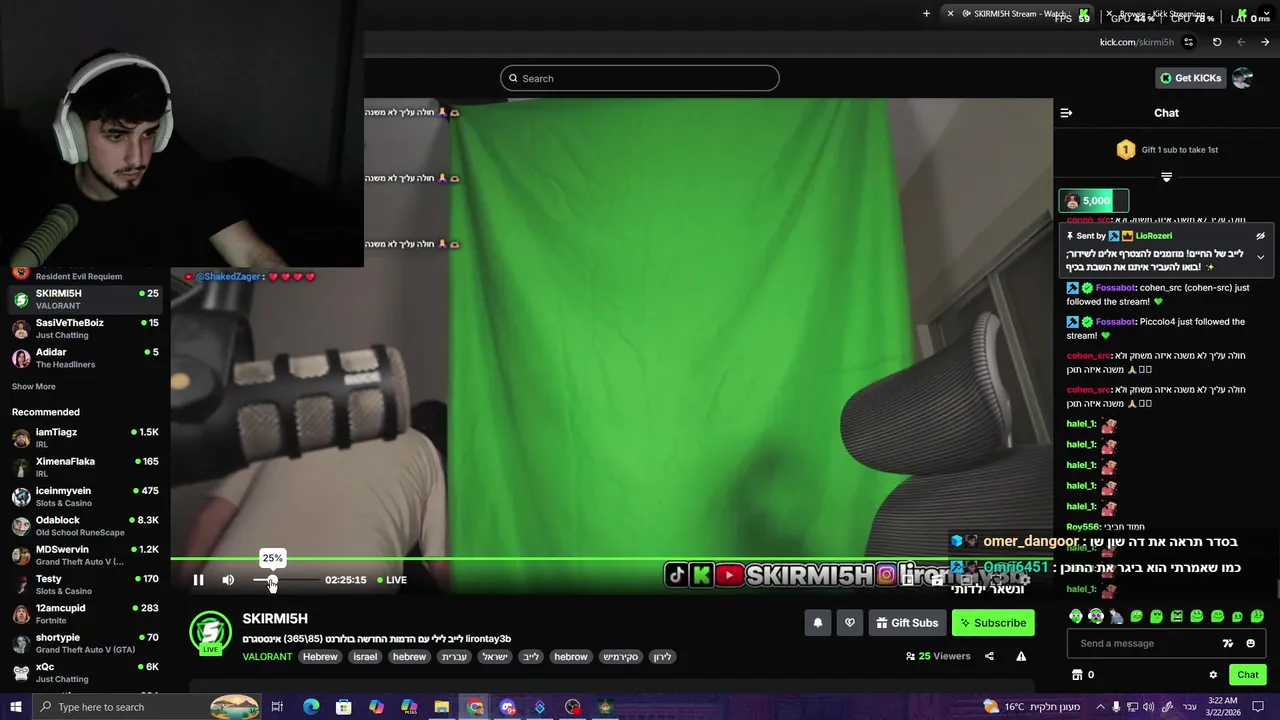Click the Windows taskbar search box
Screen dimensions: 1280x720
tap(147, 707)
